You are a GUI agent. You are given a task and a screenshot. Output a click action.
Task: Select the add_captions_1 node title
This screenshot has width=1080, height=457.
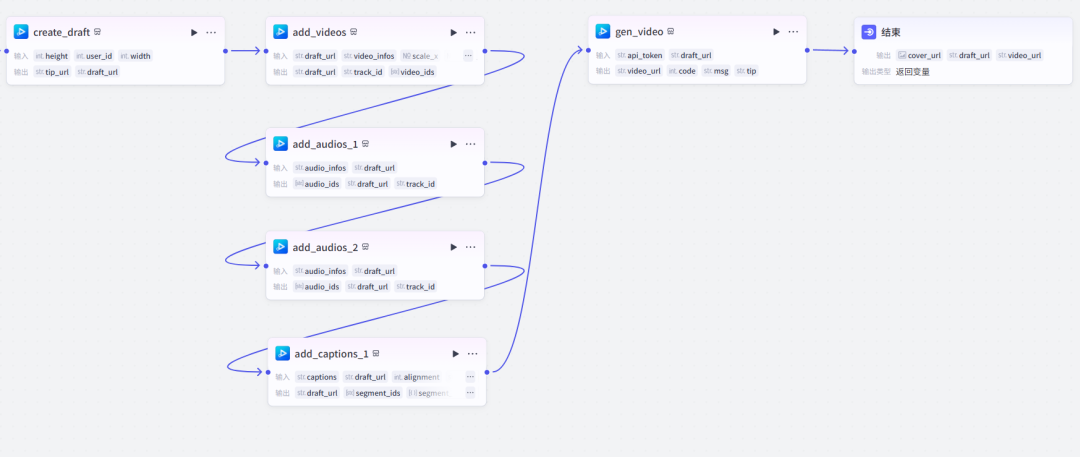[x=332, y=354]
